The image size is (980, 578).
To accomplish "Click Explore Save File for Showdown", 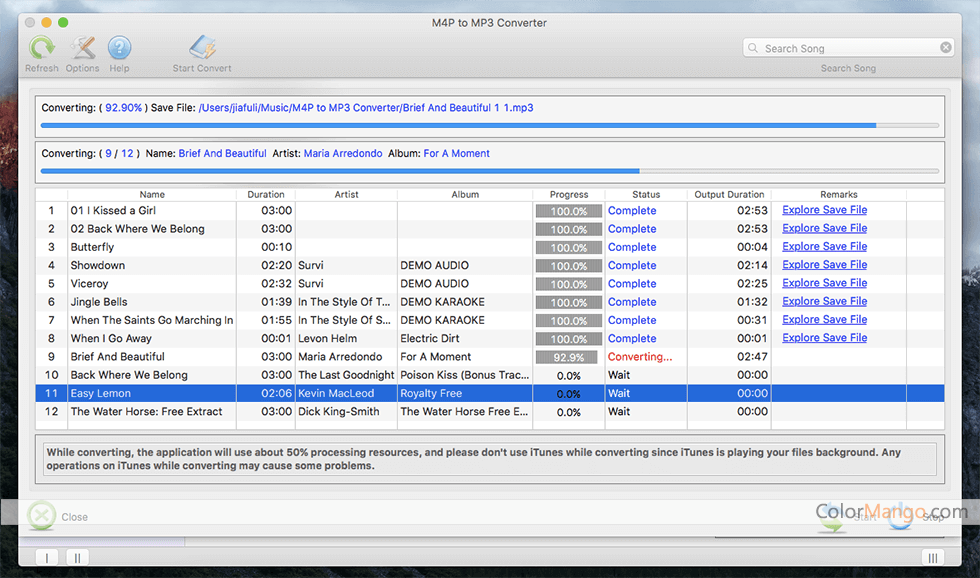I will (824, 265).
